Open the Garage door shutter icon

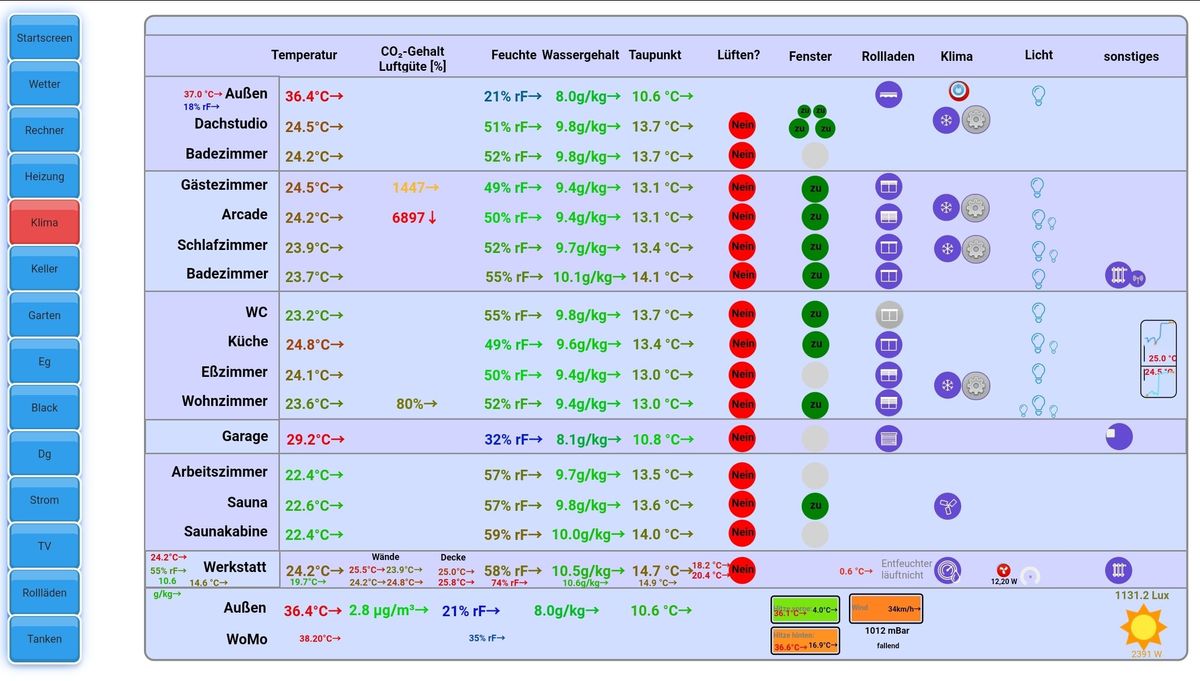888,438
